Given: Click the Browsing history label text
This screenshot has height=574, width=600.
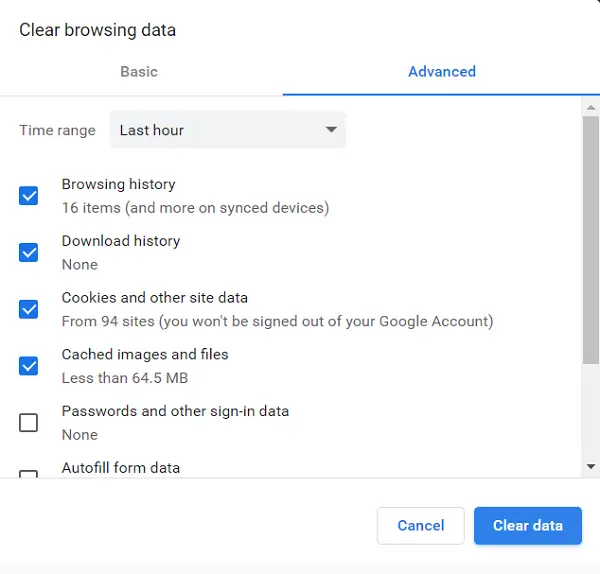Looking at the screenshot, I should coord(119,184).
